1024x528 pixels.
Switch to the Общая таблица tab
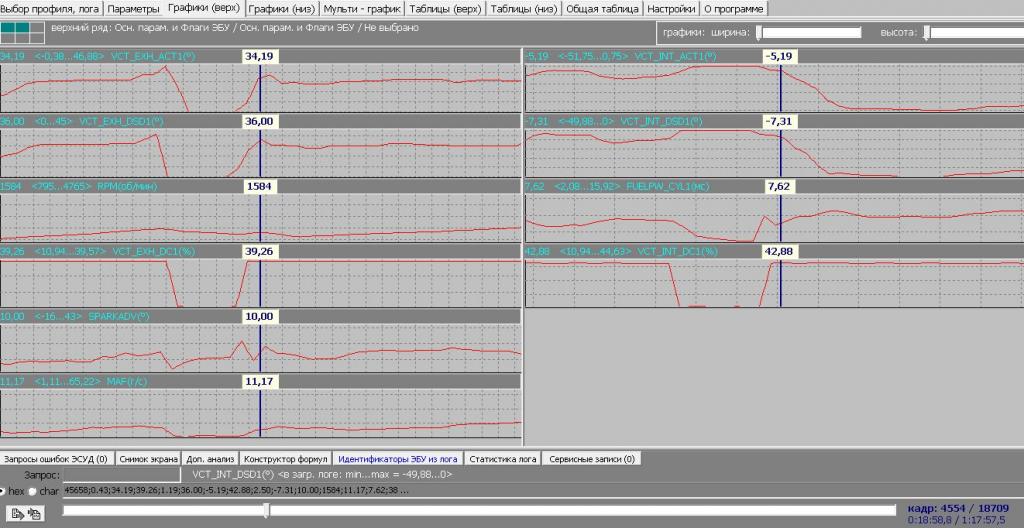[x=603, y=9]
